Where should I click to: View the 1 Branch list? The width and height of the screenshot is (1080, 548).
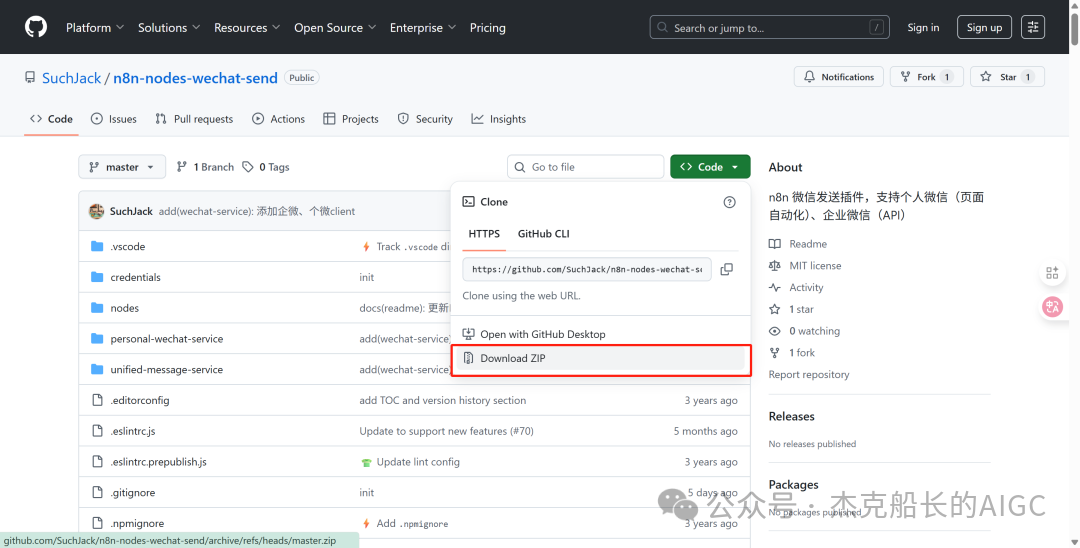(x=205, y=167)
